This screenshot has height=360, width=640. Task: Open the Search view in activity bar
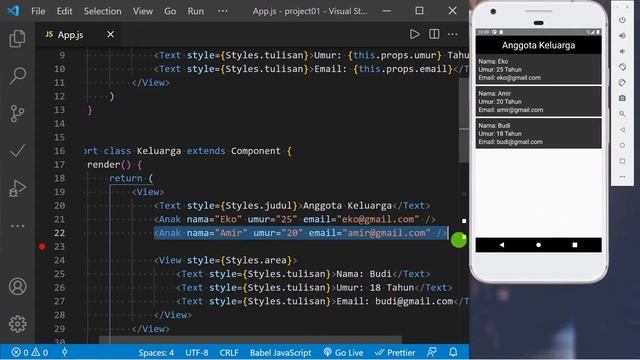(x=18, y=76)
